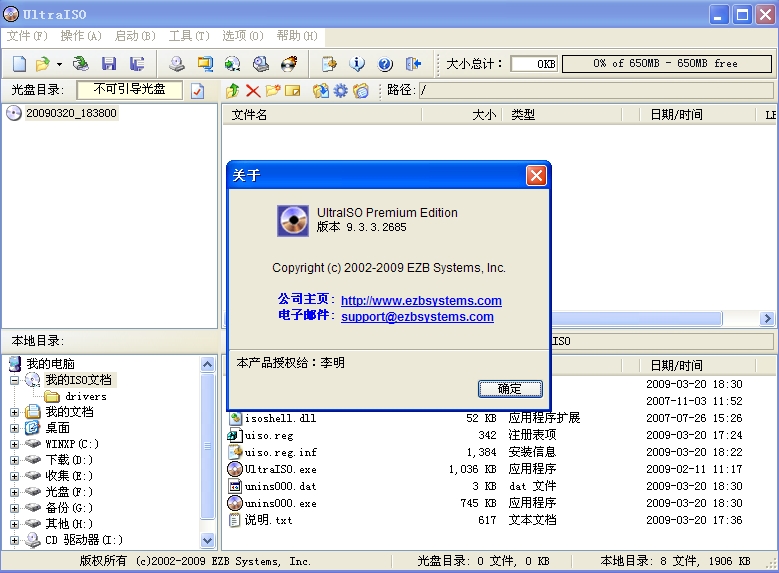Click the support@ezbsystems.com email link
The image size is (779, 573).
tap(417, 317)
